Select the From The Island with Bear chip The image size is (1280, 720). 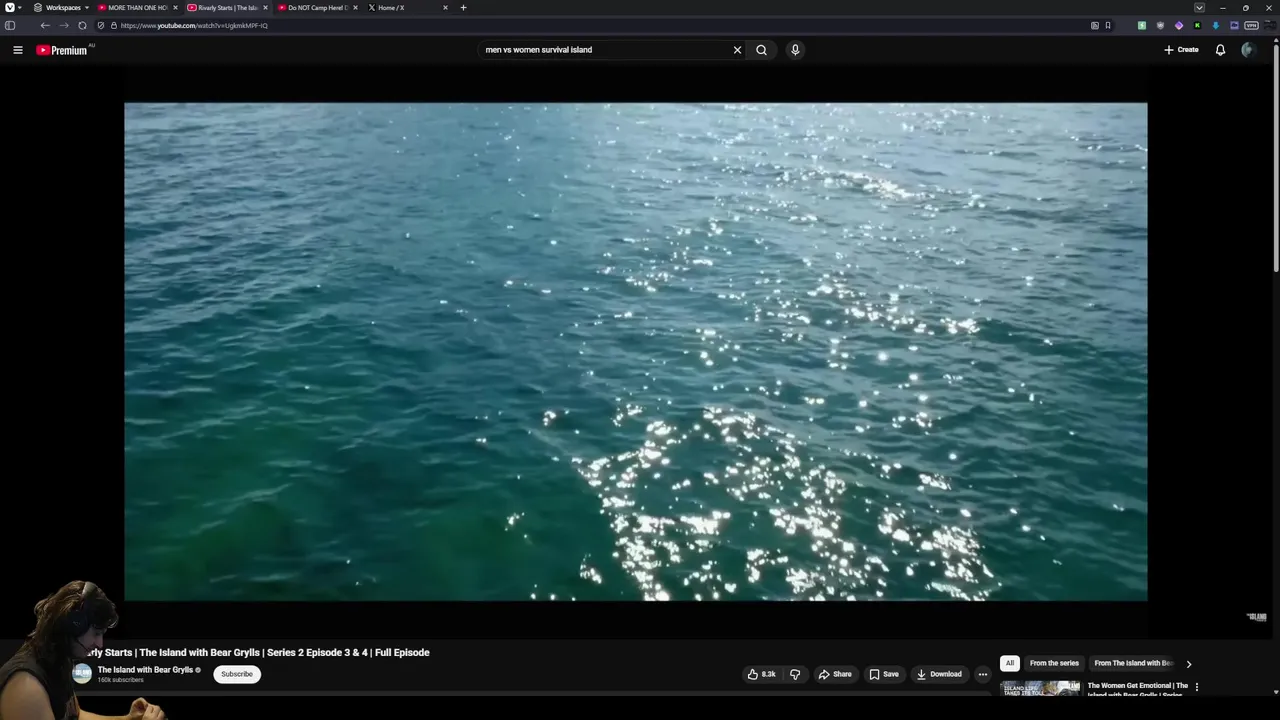click(1133, 663)
